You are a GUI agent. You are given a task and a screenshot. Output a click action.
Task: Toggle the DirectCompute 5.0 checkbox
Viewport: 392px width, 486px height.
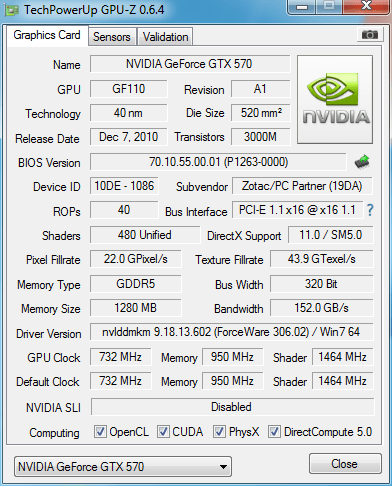tap(274, 431)
